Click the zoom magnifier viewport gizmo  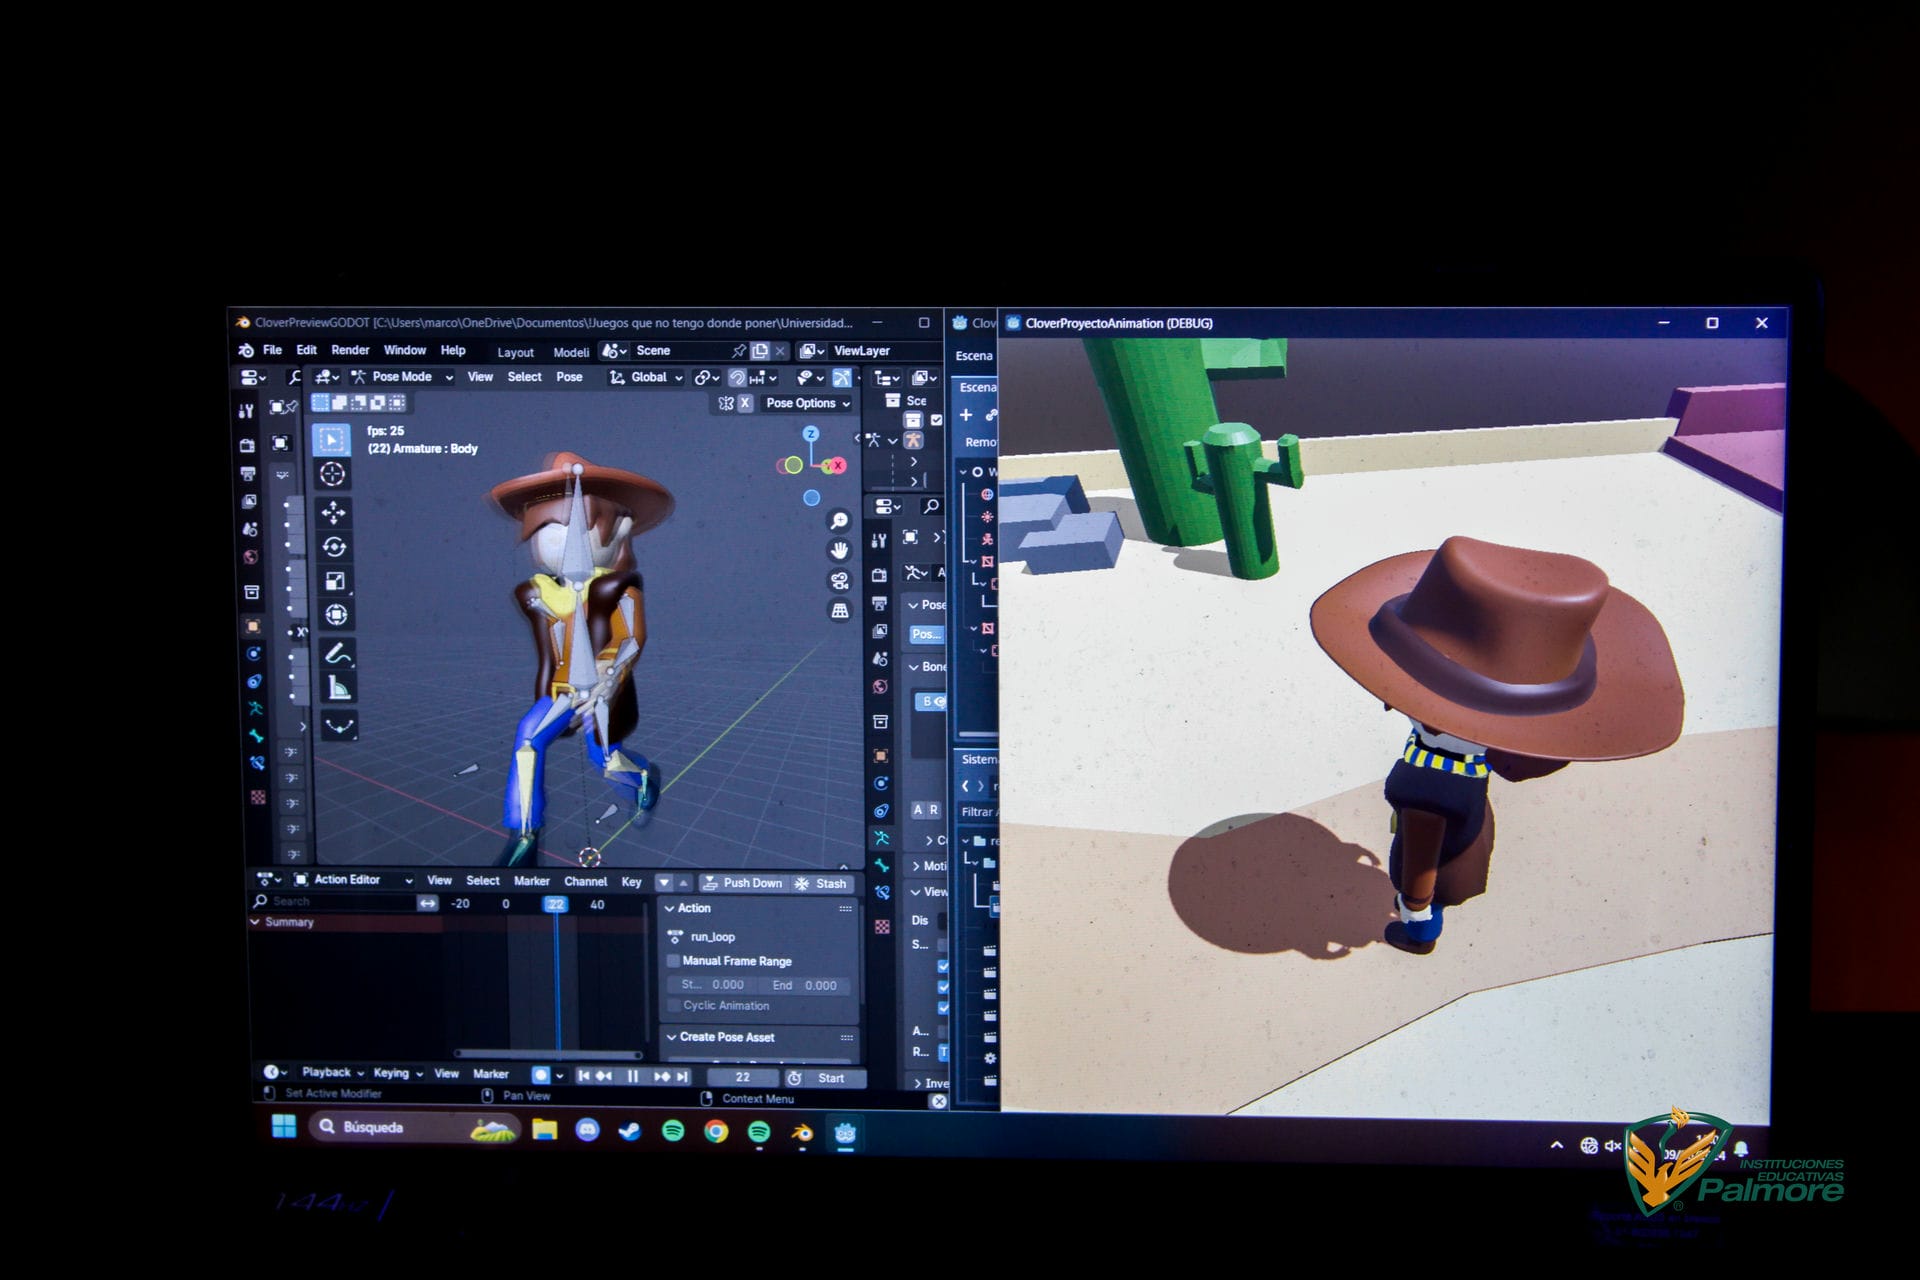[x=839, y=521]
